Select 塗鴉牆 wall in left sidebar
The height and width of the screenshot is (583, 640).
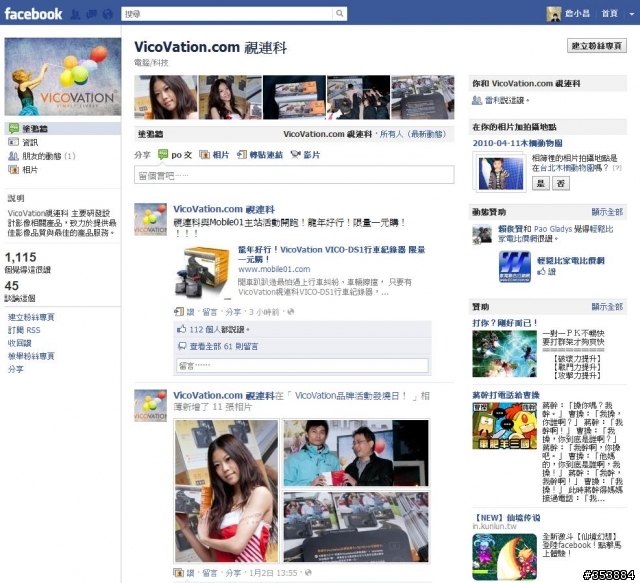tap(62, 129)
